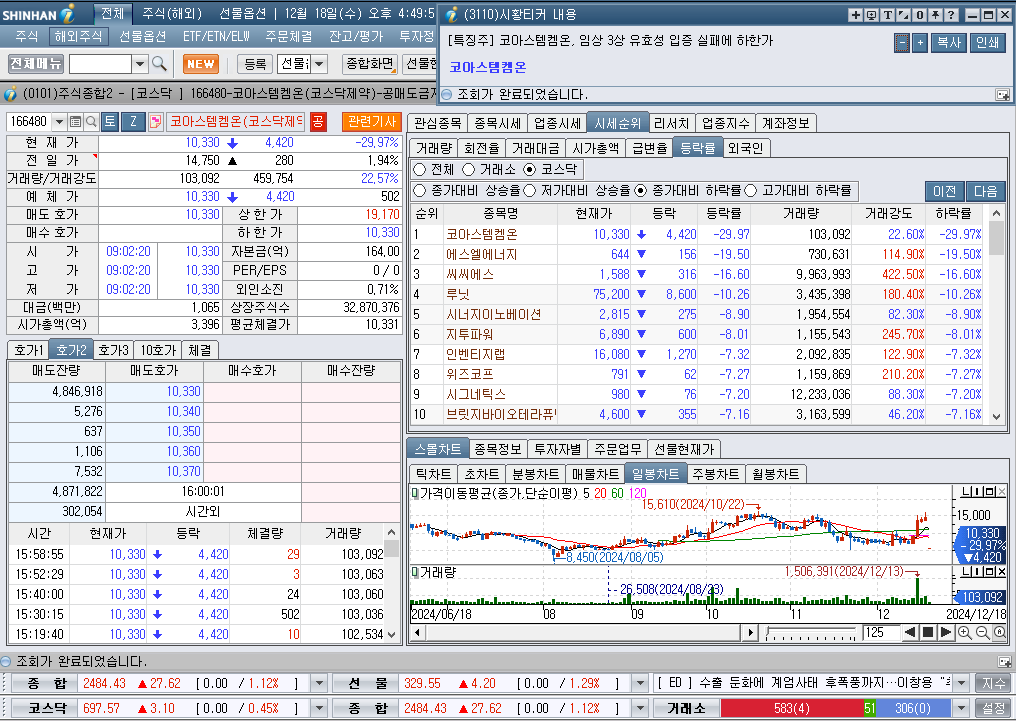1016x721 pixels.
Task: Open stock code 166480 dropdown arrow
Action: coord(60,121)
